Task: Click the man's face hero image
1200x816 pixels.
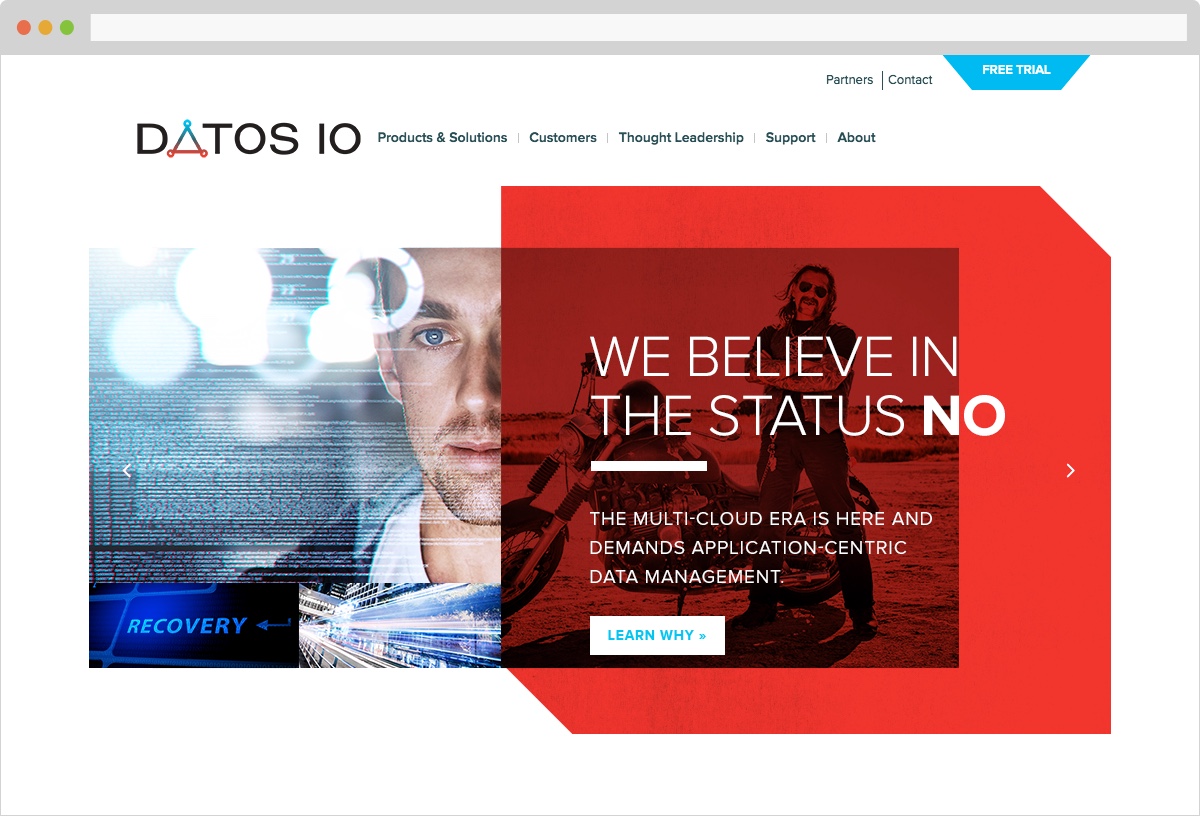Action: (x=295, y=415)
